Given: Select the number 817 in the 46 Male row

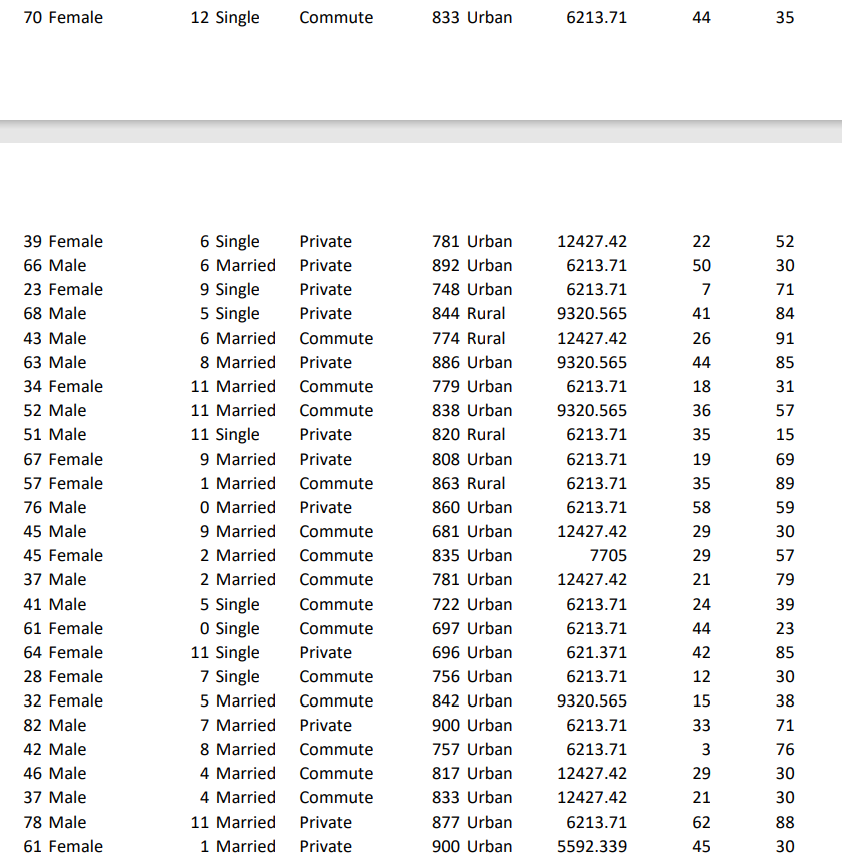Looking at the screenshot, I should coord(446,773).
